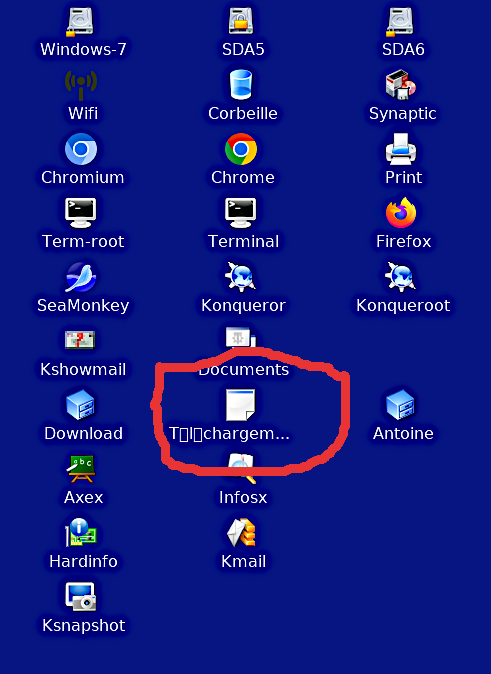Image resolution: width=491 pixels, height=674 pixels.
Task: Open the Antoine folder icon
Action: [401, 404]
